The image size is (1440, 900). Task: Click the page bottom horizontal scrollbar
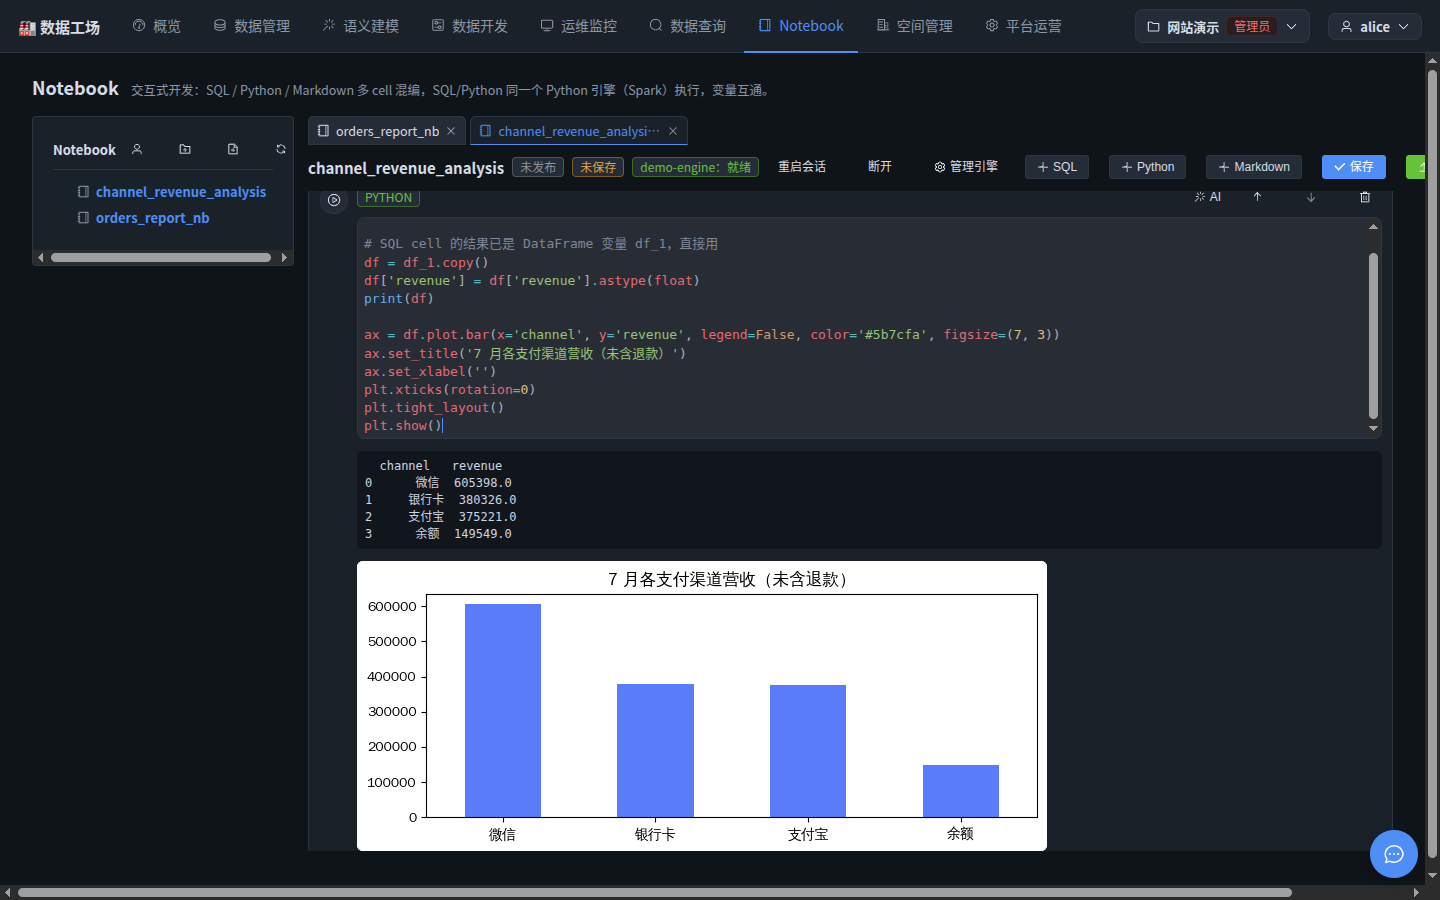(x=655, y=892)
